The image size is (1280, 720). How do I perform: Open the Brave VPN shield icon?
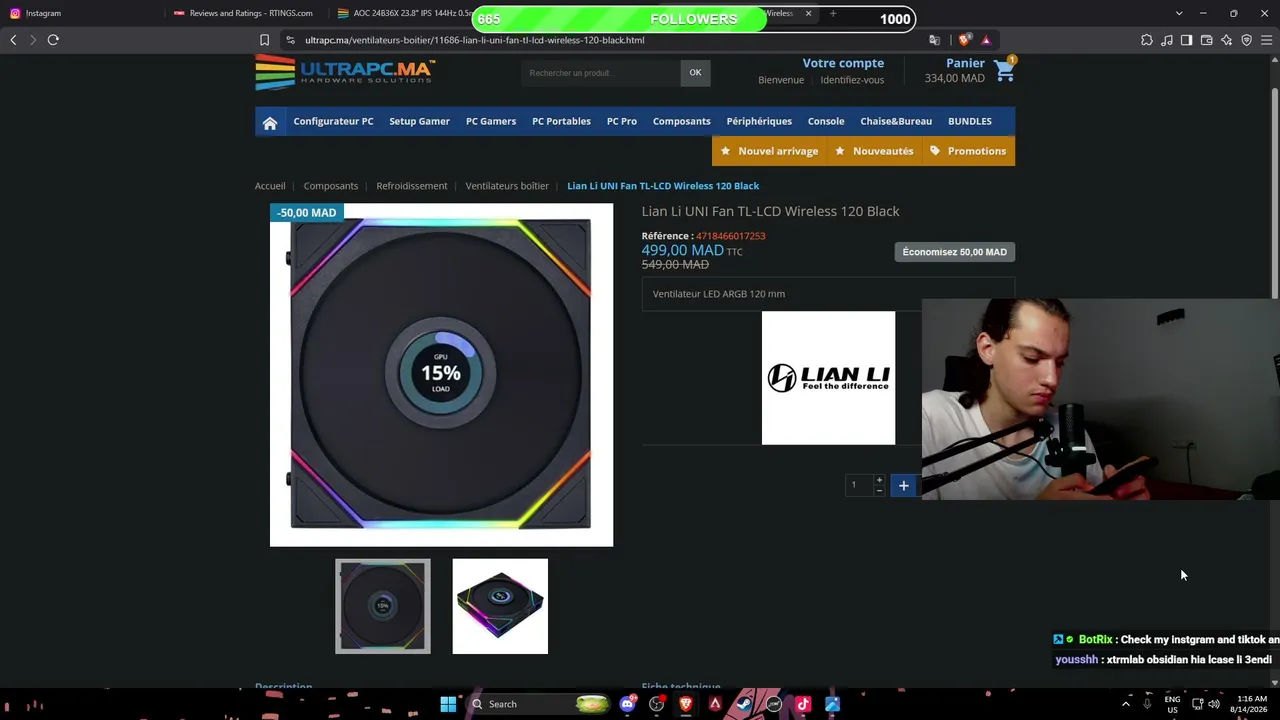1246,40
